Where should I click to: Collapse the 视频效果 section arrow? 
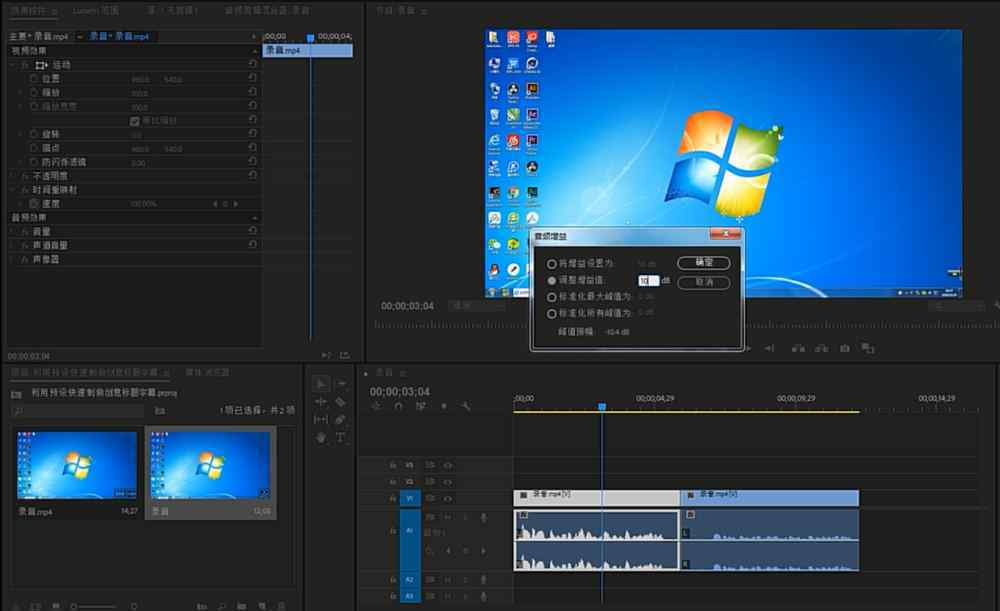pyautogui.click(x=255, y=51)
